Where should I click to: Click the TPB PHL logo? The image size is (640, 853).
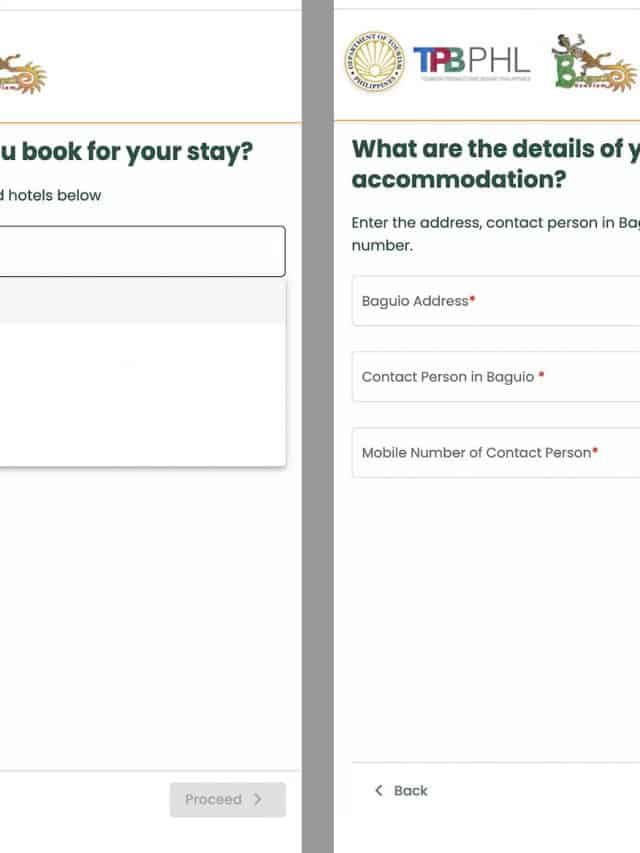pos(471,63)
